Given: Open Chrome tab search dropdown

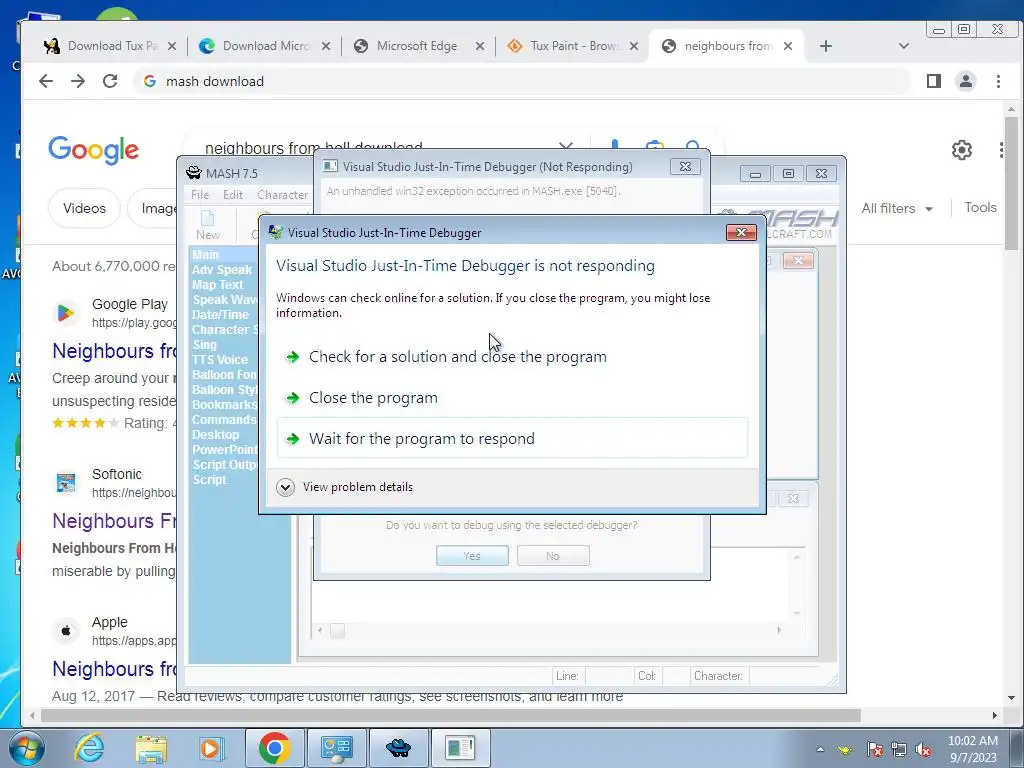Looking at the screenshot, I should (x=904, y=46).
